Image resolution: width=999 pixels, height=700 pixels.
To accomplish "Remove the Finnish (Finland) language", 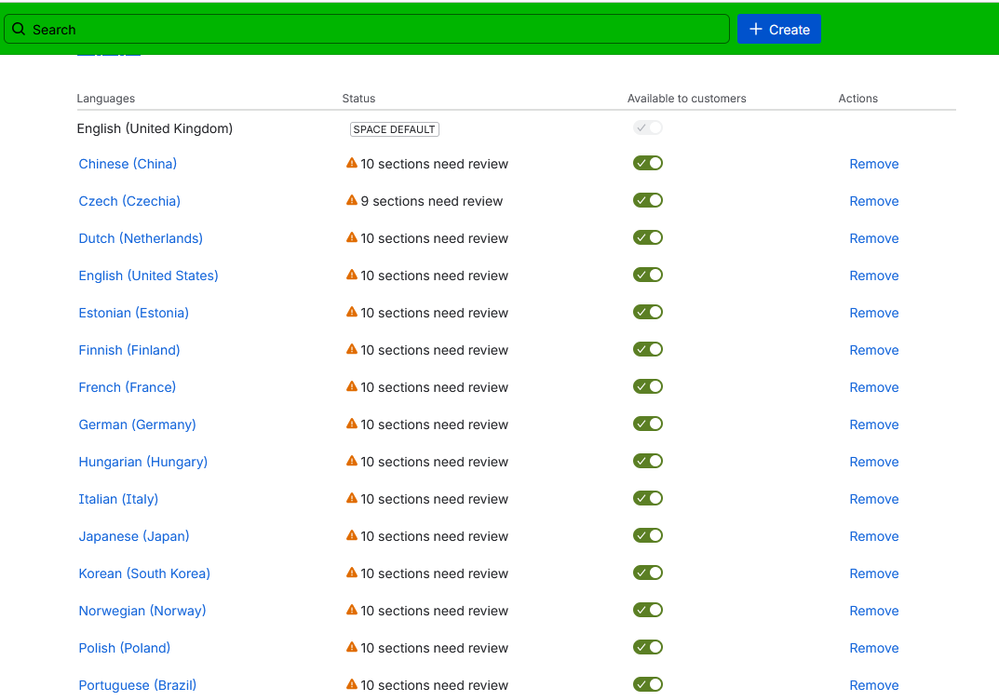I will 874,350.
